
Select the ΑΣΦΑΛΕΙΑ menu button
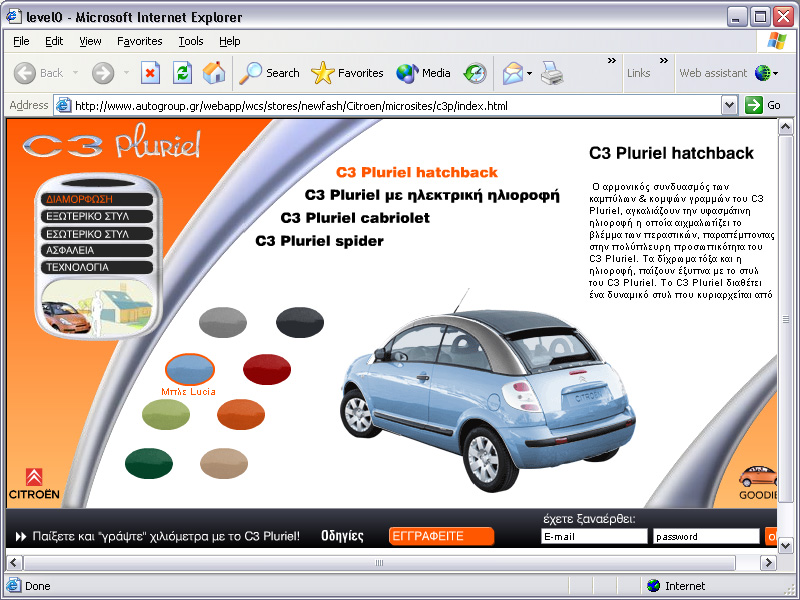97,251
